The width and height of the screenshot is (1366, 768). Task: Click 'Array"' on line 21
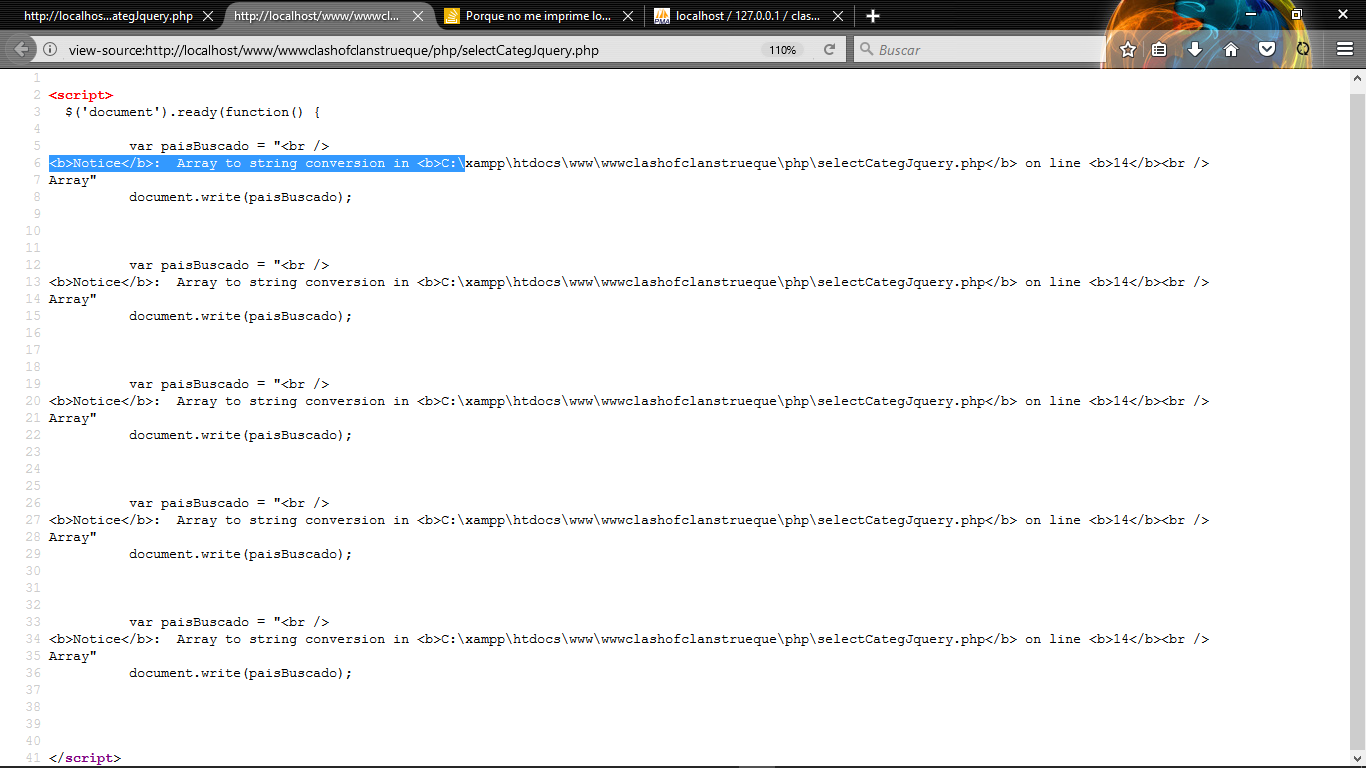coord(73,418)
